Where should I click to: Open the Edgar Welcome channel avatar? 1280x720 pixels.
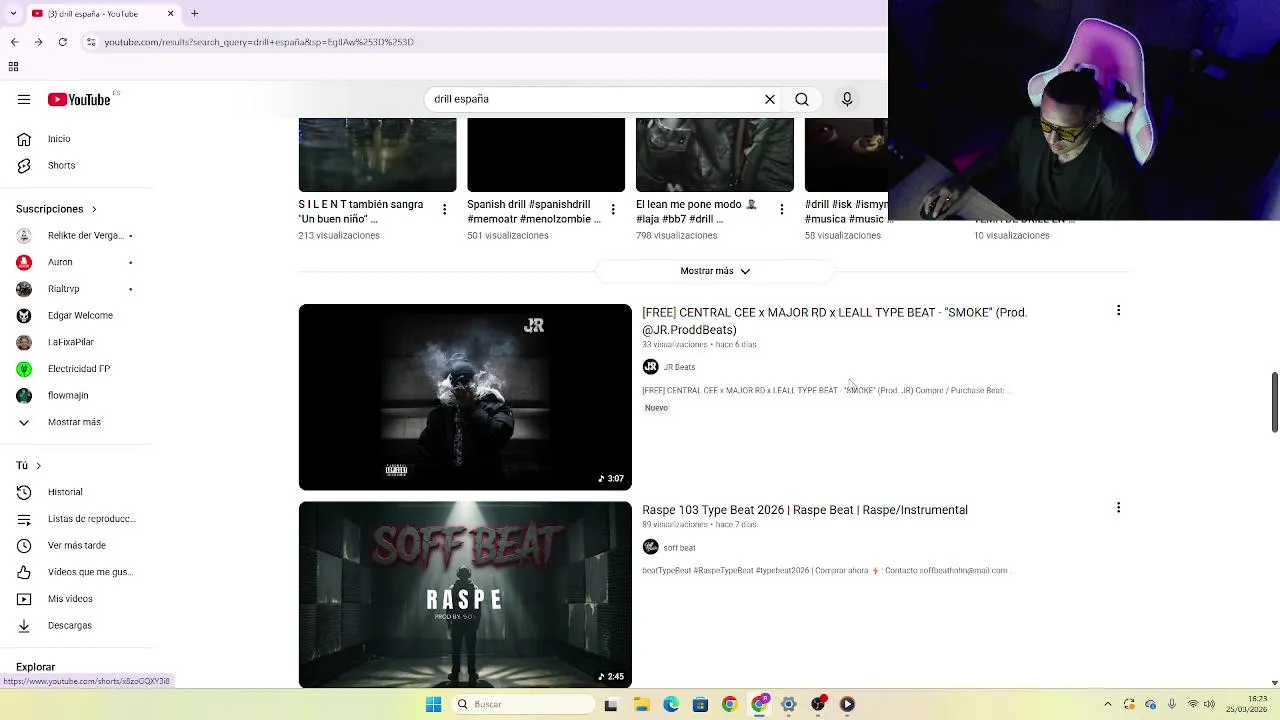pos(24,315)
